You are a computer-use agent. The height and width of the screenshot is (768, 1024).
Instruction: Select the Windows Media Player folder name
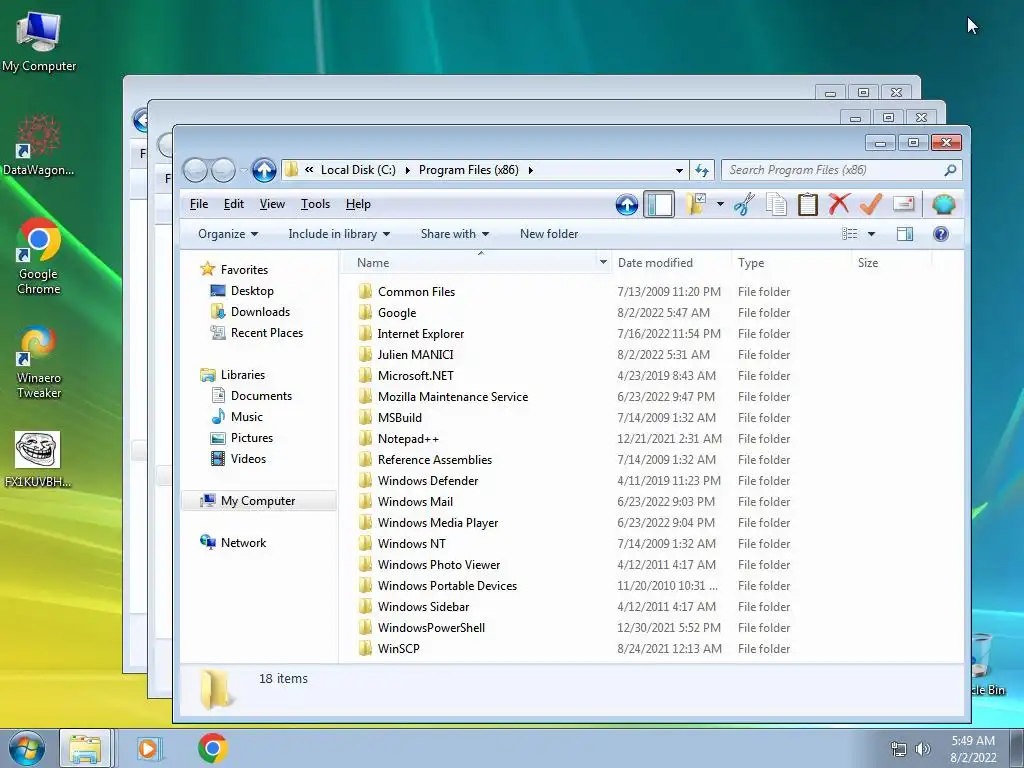point(438,522)
